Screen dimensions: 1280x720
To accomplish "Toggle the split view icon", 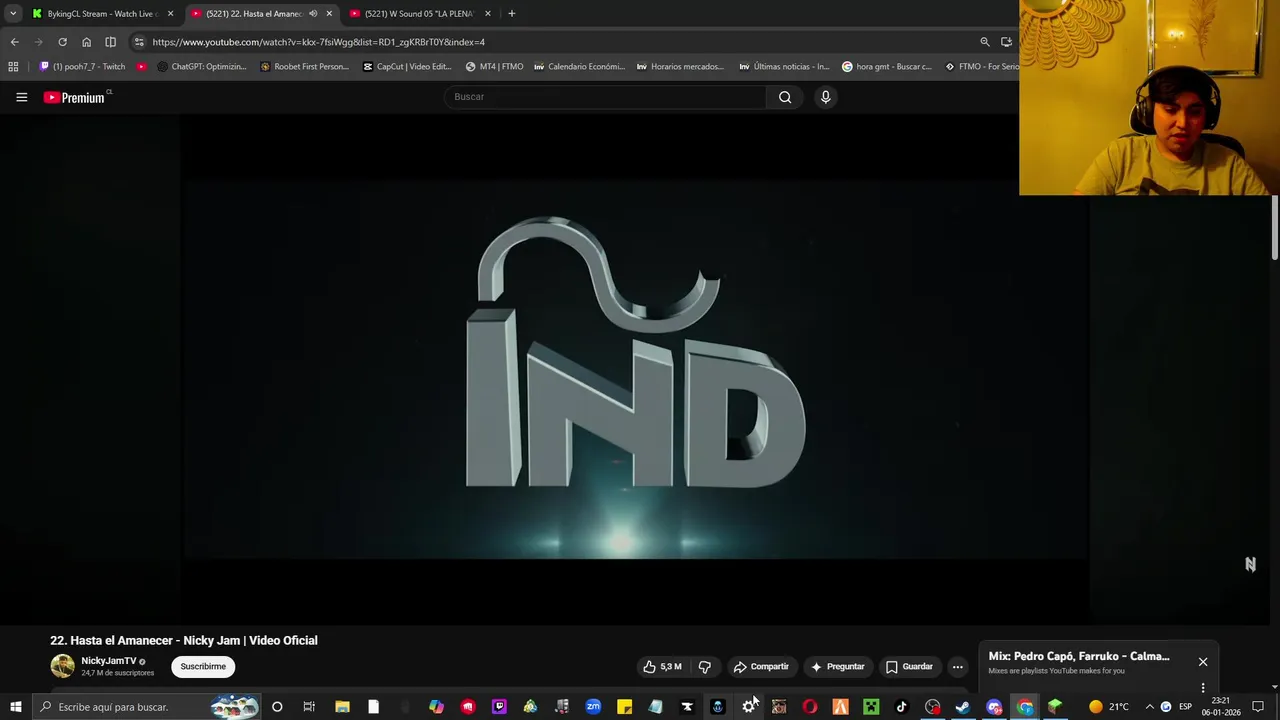I will [110, 42].
